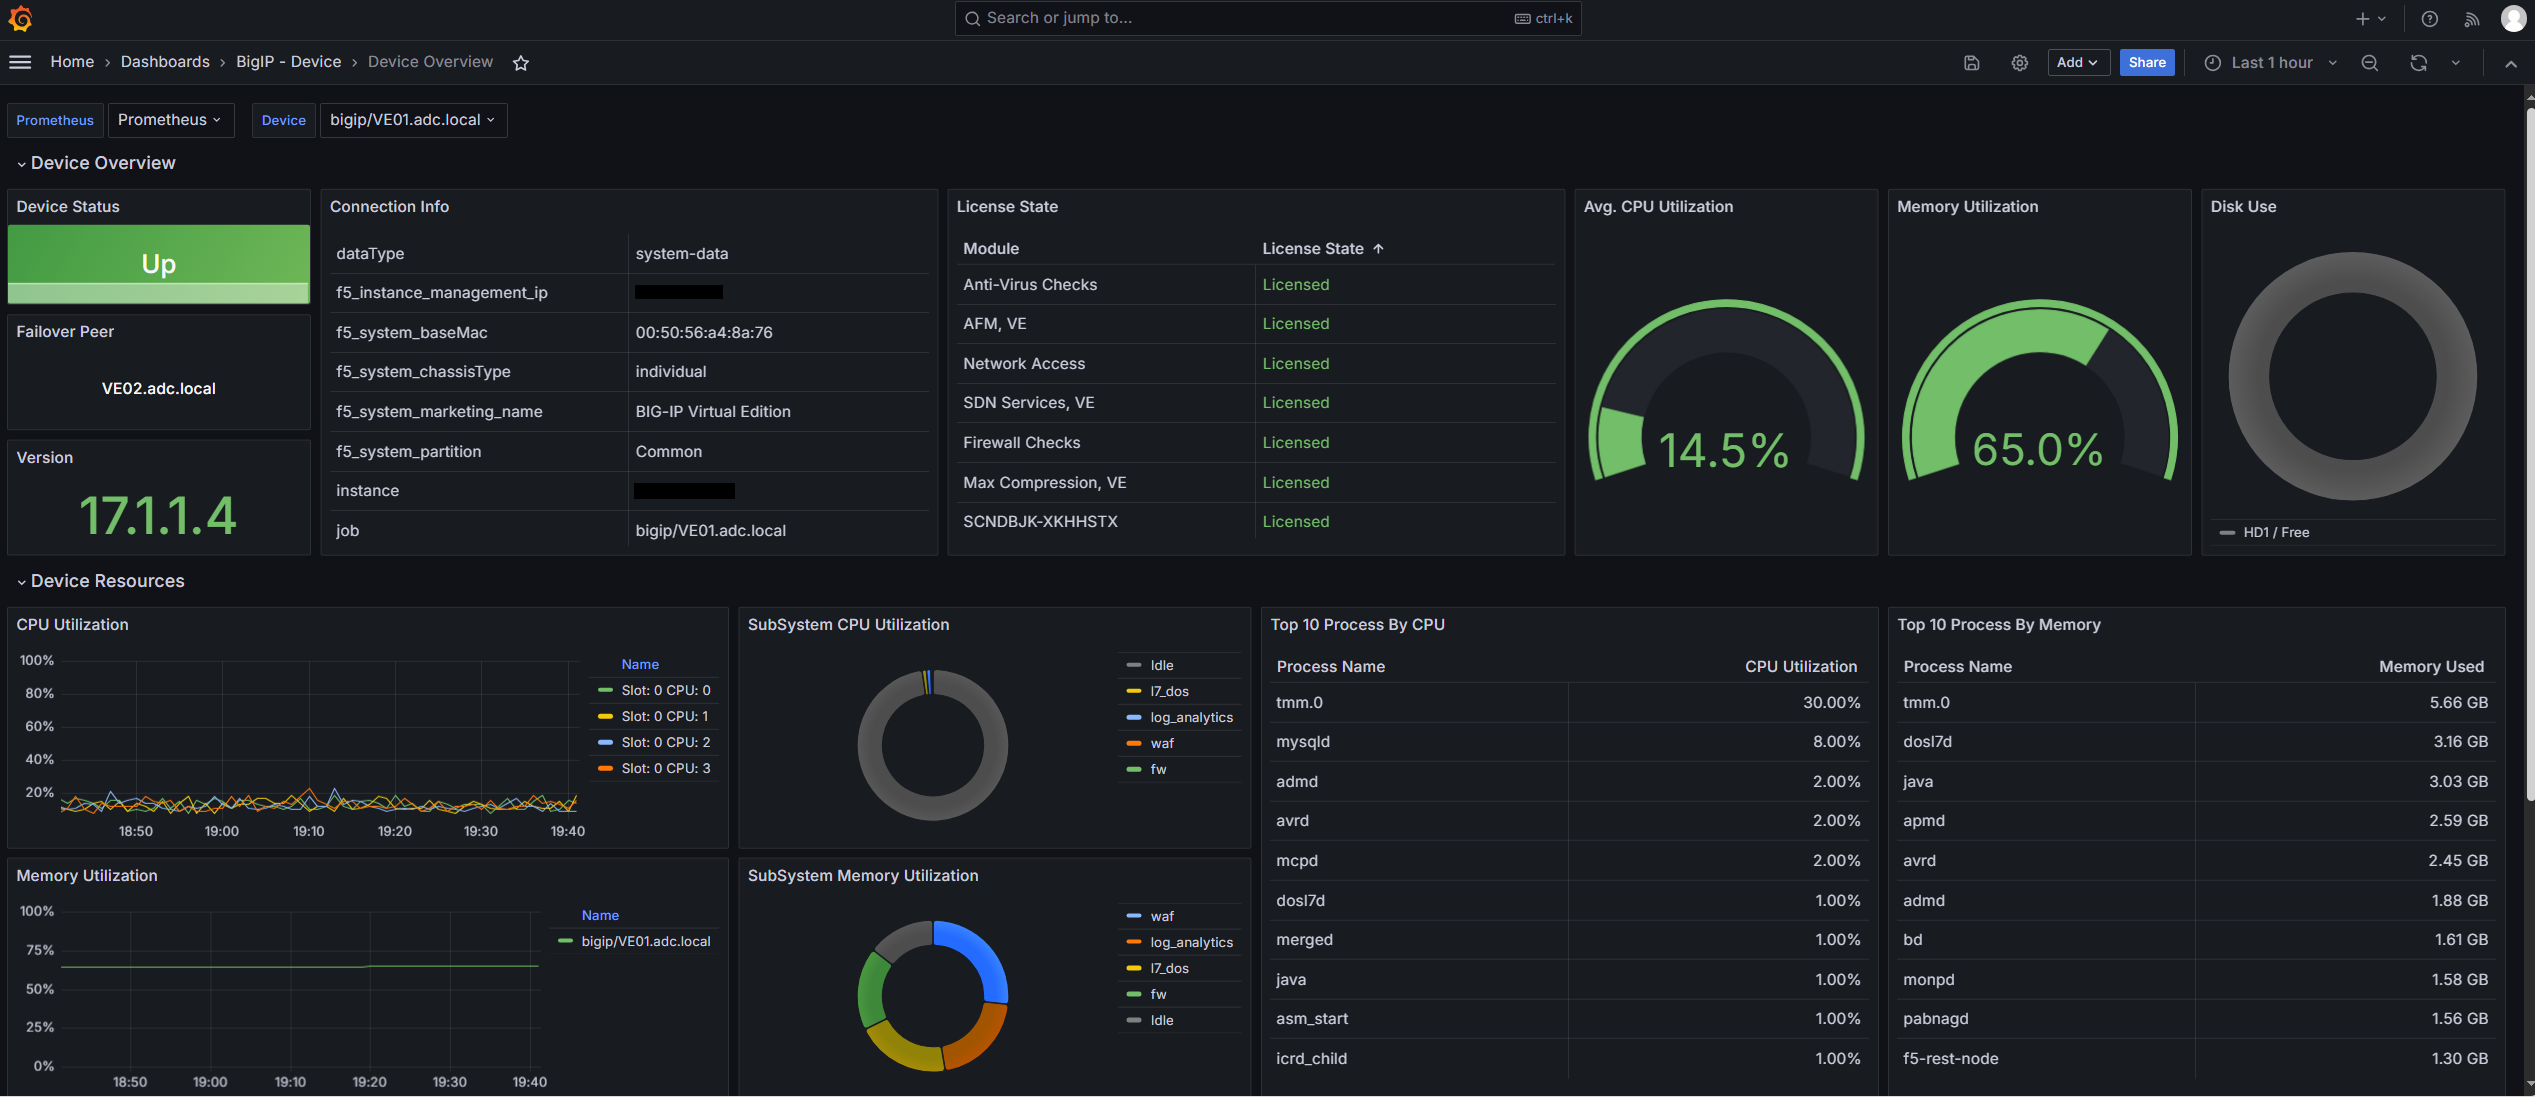Open the help icon
Screen dimensions: 2535x1097
(x=2429, y=19)
